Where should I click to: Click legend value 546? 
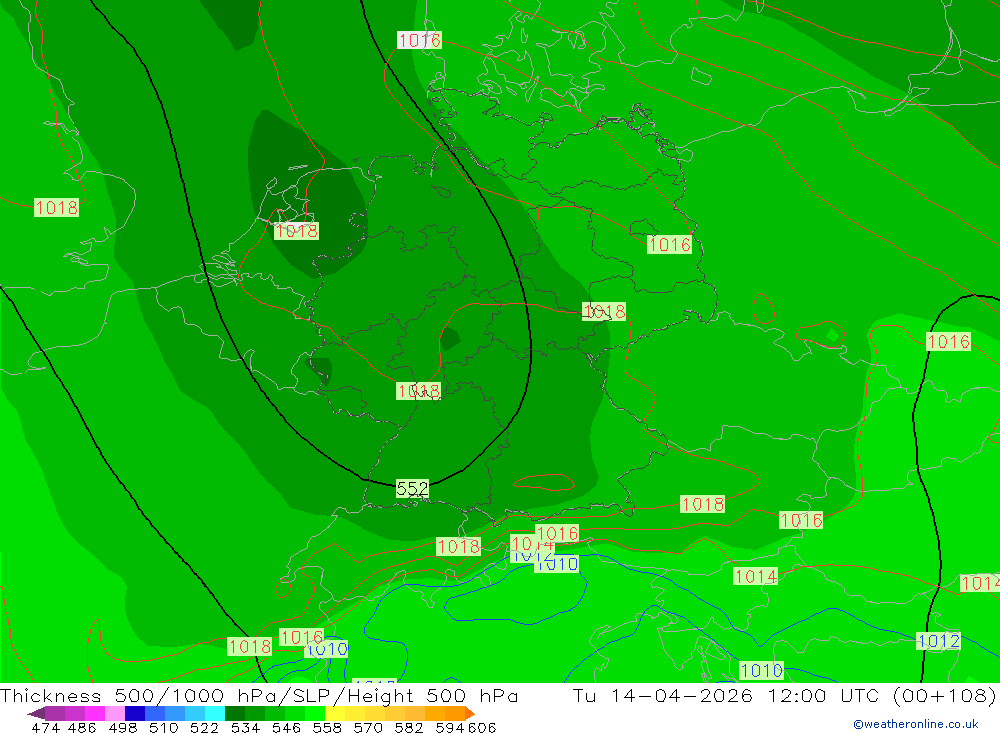[x=286, y=727]
